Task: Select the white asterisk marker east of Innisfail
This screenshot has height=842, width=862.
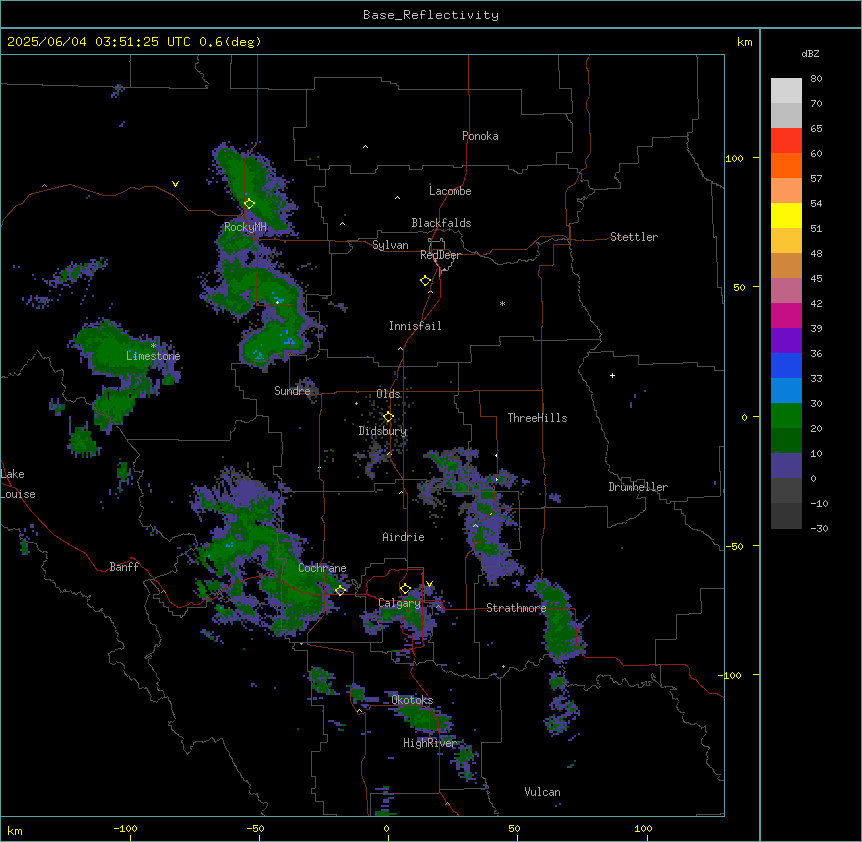Action: [x=502, y=303]
